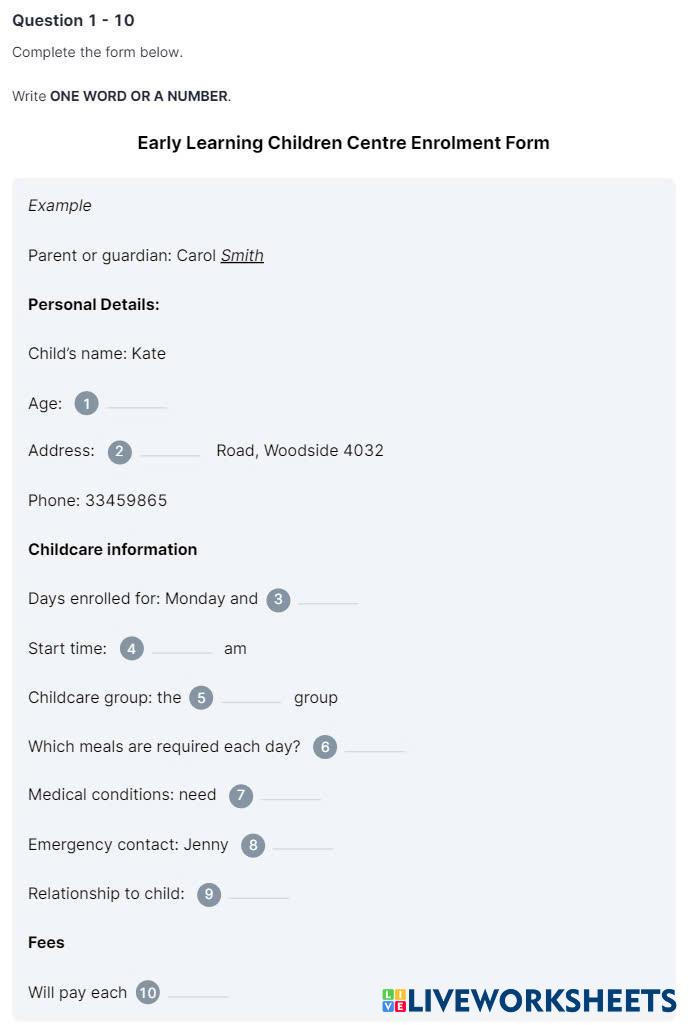The width and height of the screenshot is (689, 1025).
Task: Click the number 4 badge beside Start time
Action: 132,649
